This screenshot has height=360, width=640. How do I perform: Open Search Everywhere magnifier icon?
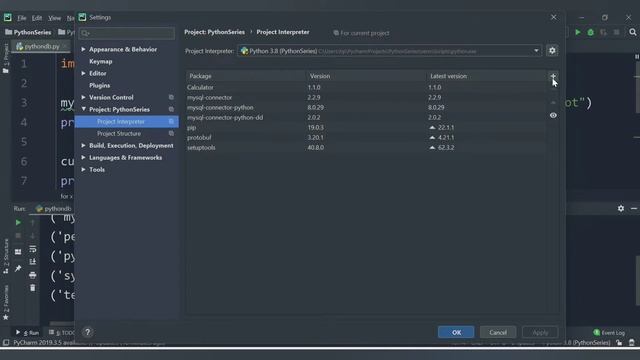(633, 32)
